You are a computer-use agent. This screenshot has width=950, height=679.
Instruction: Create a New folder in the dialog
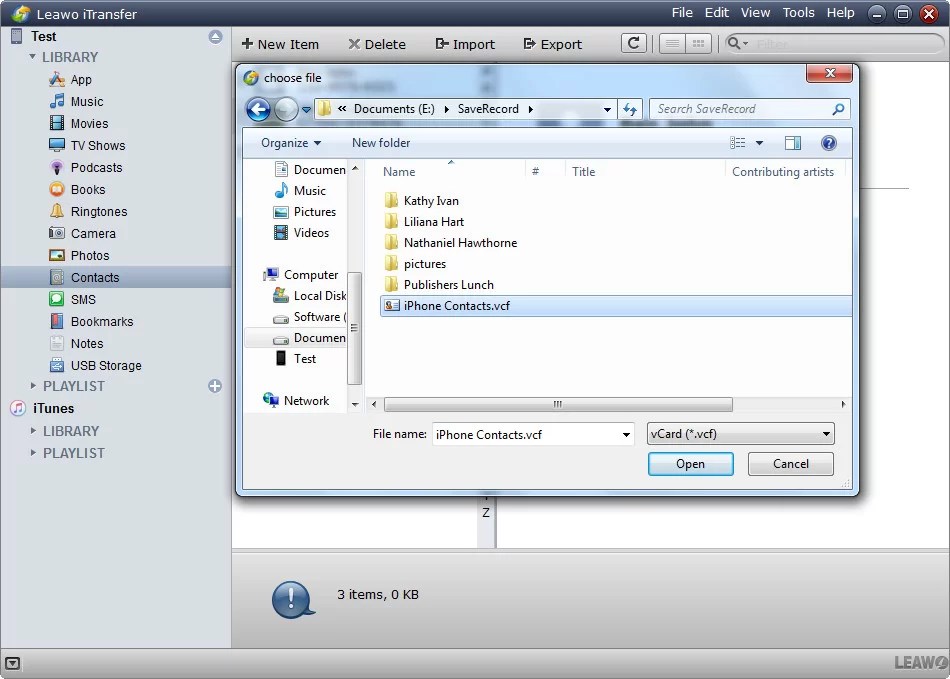pyautogui.click(x=380, y=143)
